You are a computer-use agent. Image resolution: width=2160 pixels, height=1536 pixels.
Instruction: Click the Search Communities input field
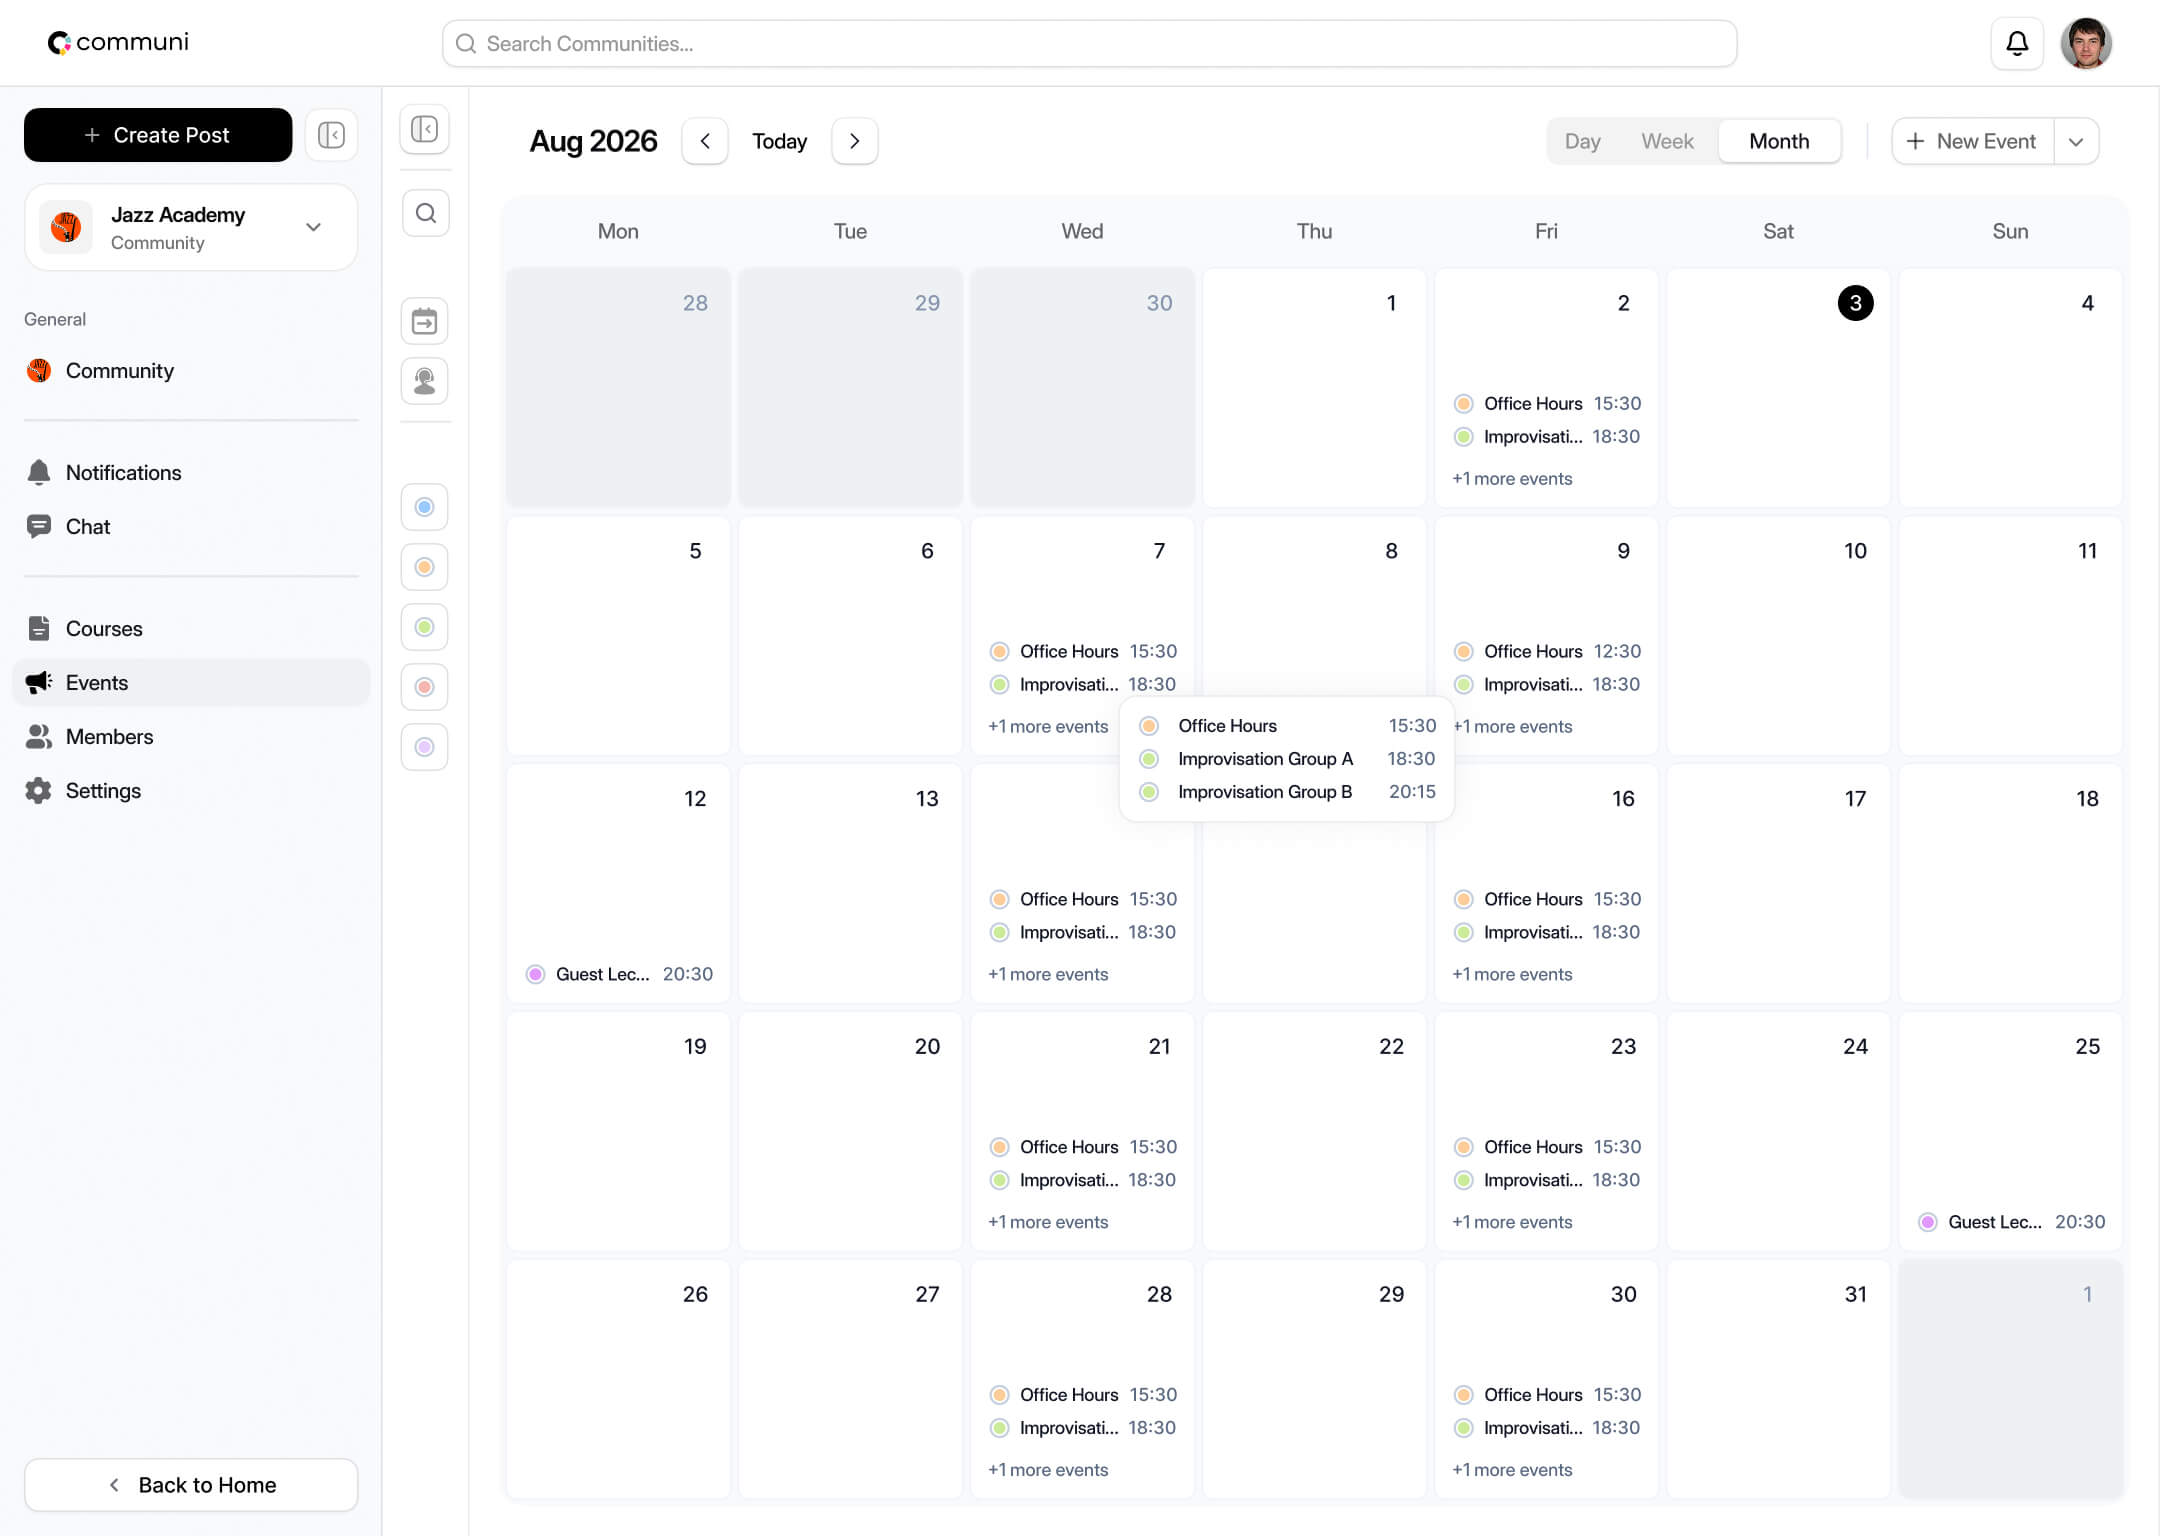coord(1089,43)
